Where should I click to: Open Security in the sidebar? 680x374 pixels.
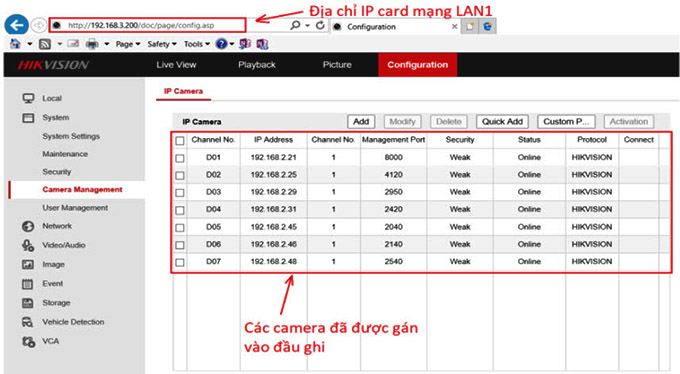57,172
